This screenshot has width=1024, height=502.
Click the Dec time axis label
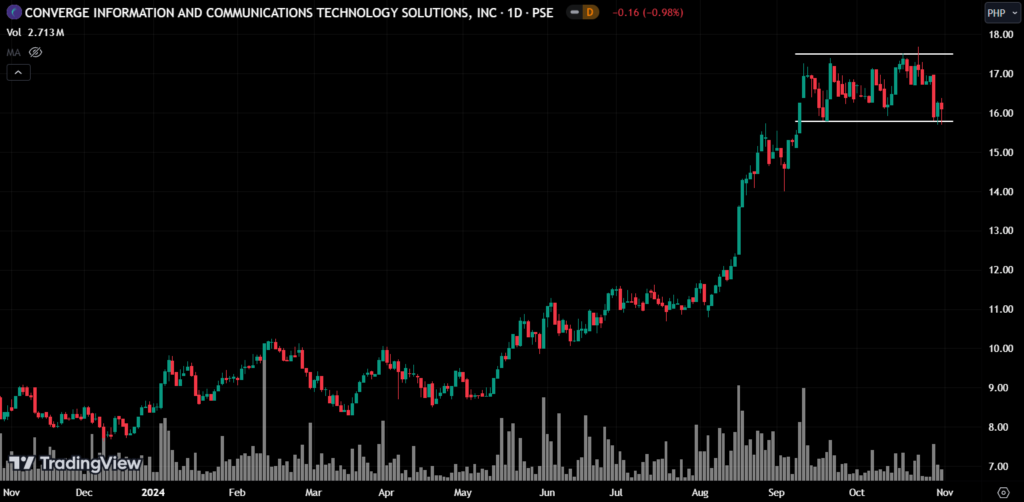point(83,492)
